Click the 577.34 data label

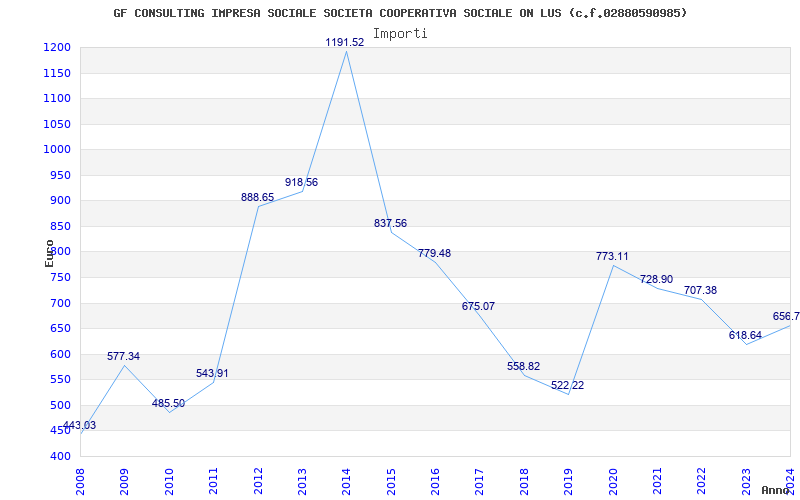(123, 356)
